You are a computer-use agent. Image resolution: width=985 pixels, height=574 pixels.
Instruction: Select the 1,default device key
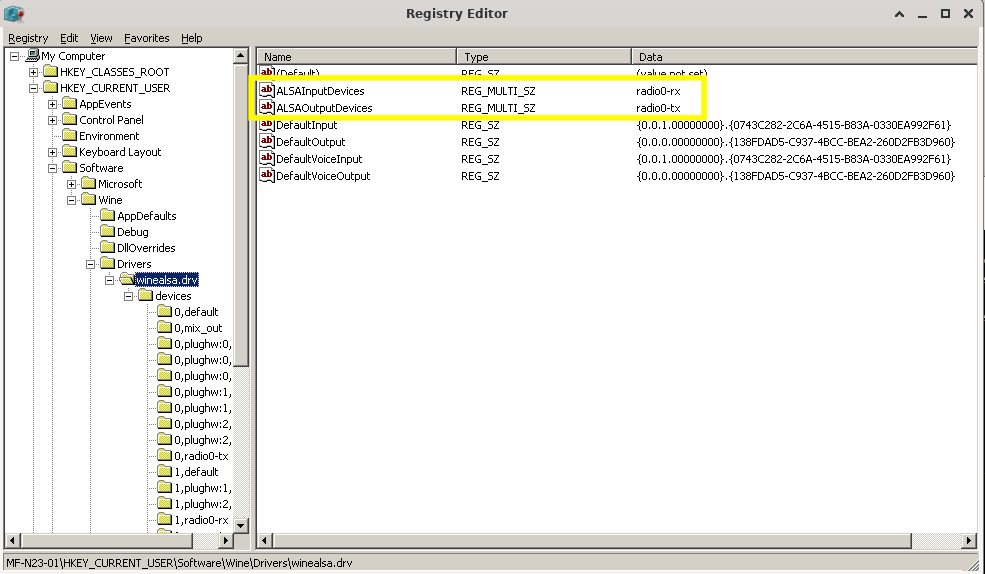196,472
